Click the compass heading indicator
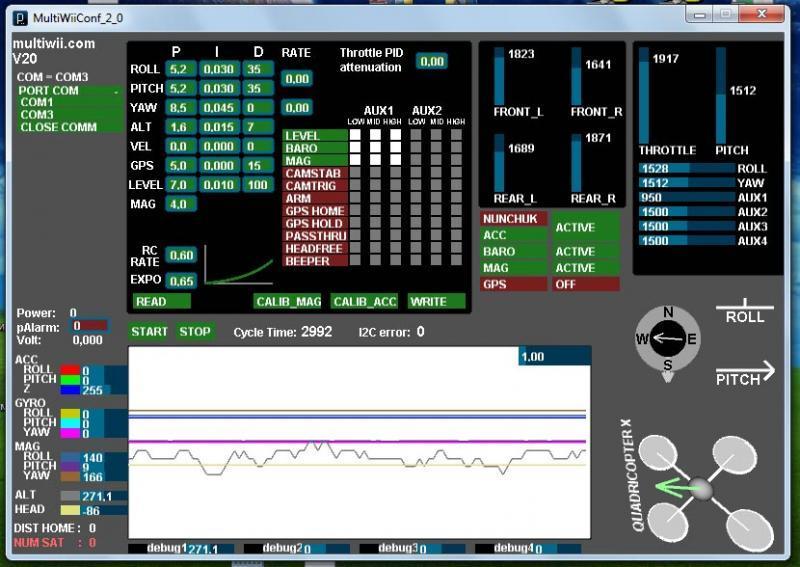 [x=668, y=340]
